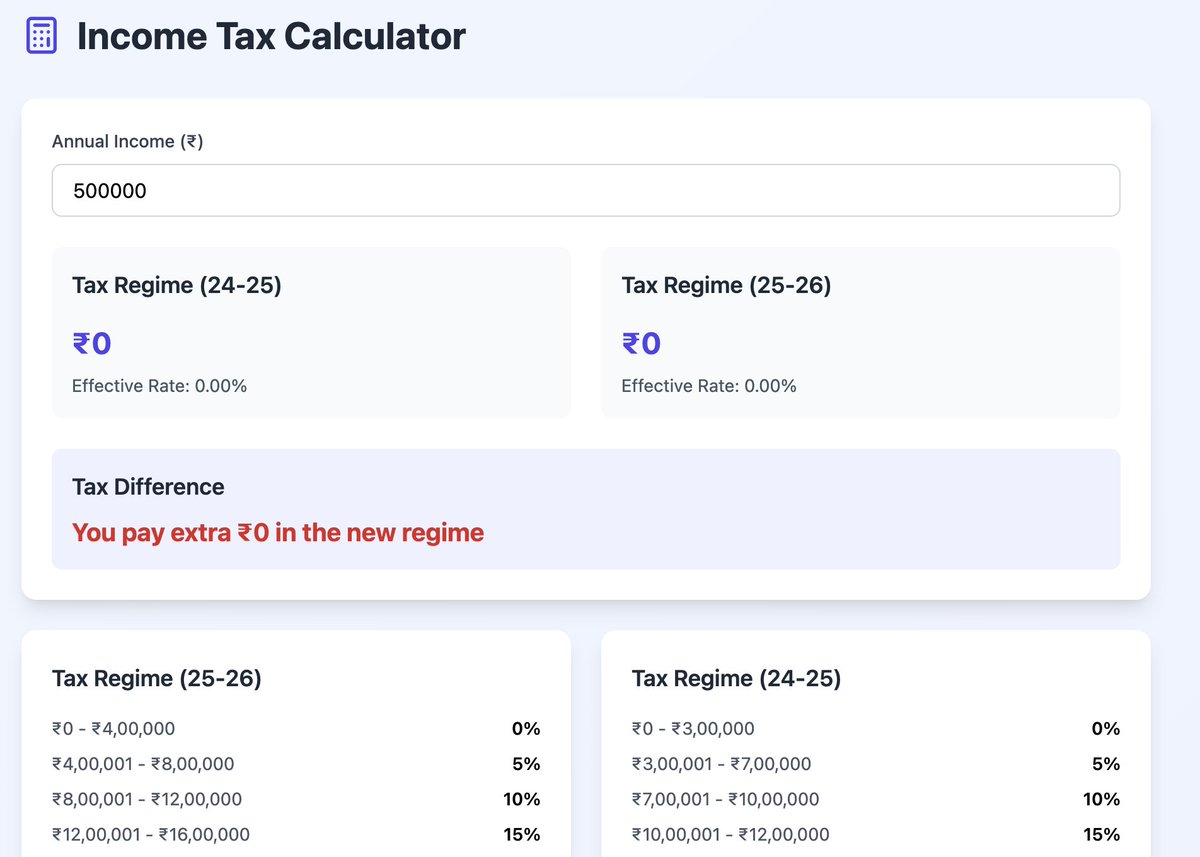Click the Tax Difference heading
Viewport: 1200px width, 857px height.
(x=148, y=487)
